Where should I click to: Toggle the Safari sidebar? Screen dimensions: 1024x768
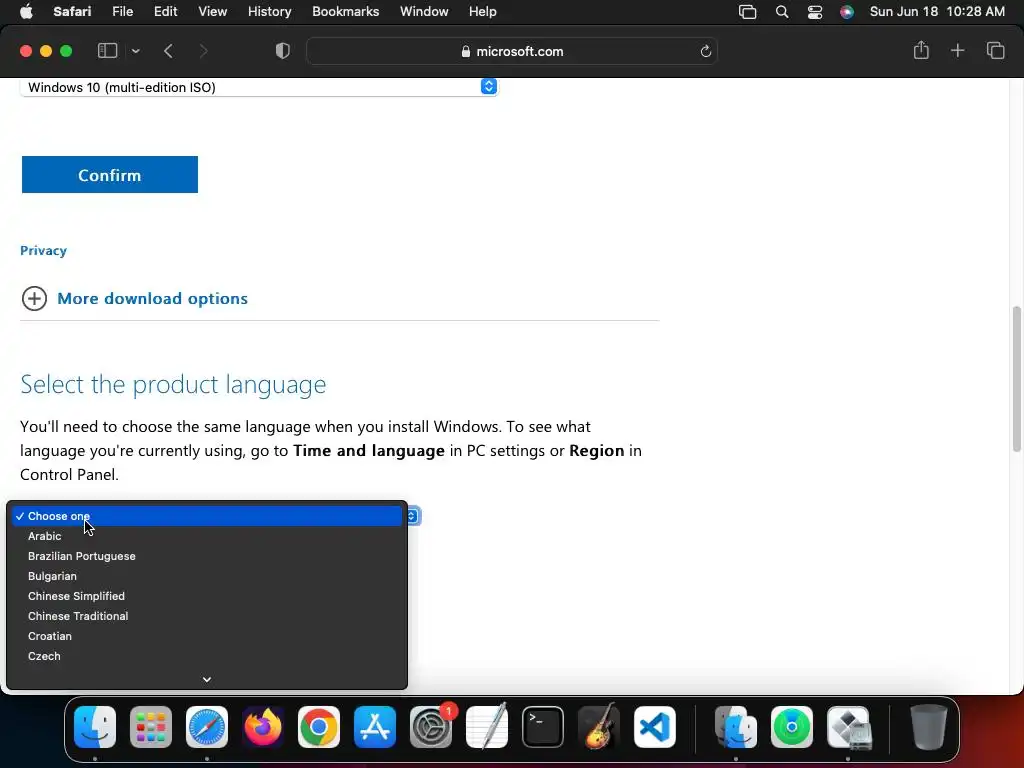[107, 51]
